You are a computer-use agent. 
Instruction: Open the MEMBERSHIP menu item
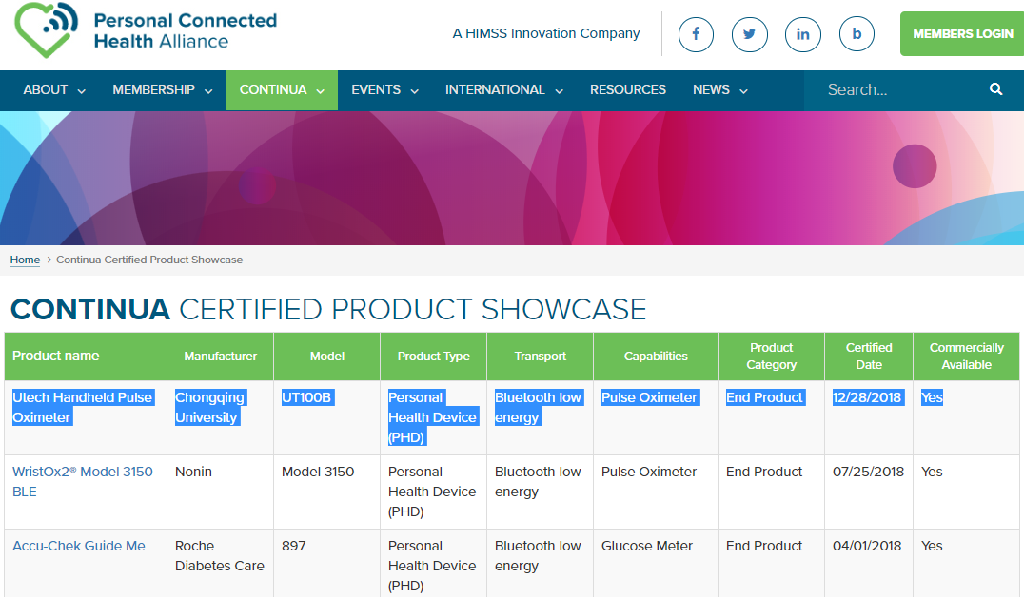(x=153, y=89)
